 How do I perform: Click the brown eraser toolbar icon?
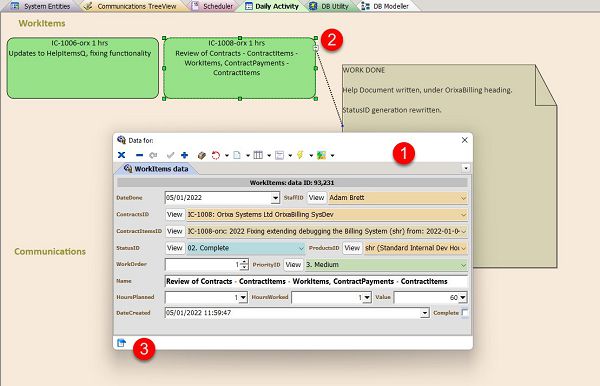(x=202, y=155)
